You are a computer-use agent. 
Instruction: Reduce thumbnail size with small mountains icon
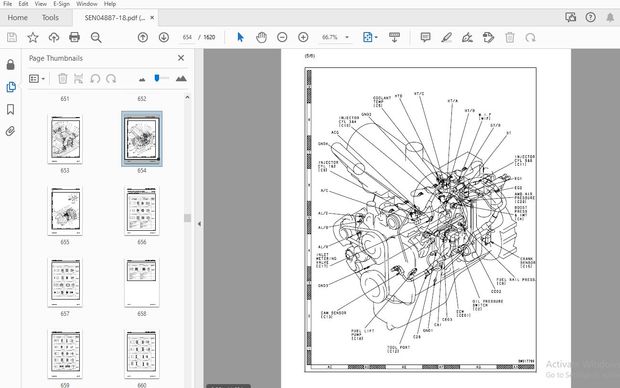click(x=142, y=79)
